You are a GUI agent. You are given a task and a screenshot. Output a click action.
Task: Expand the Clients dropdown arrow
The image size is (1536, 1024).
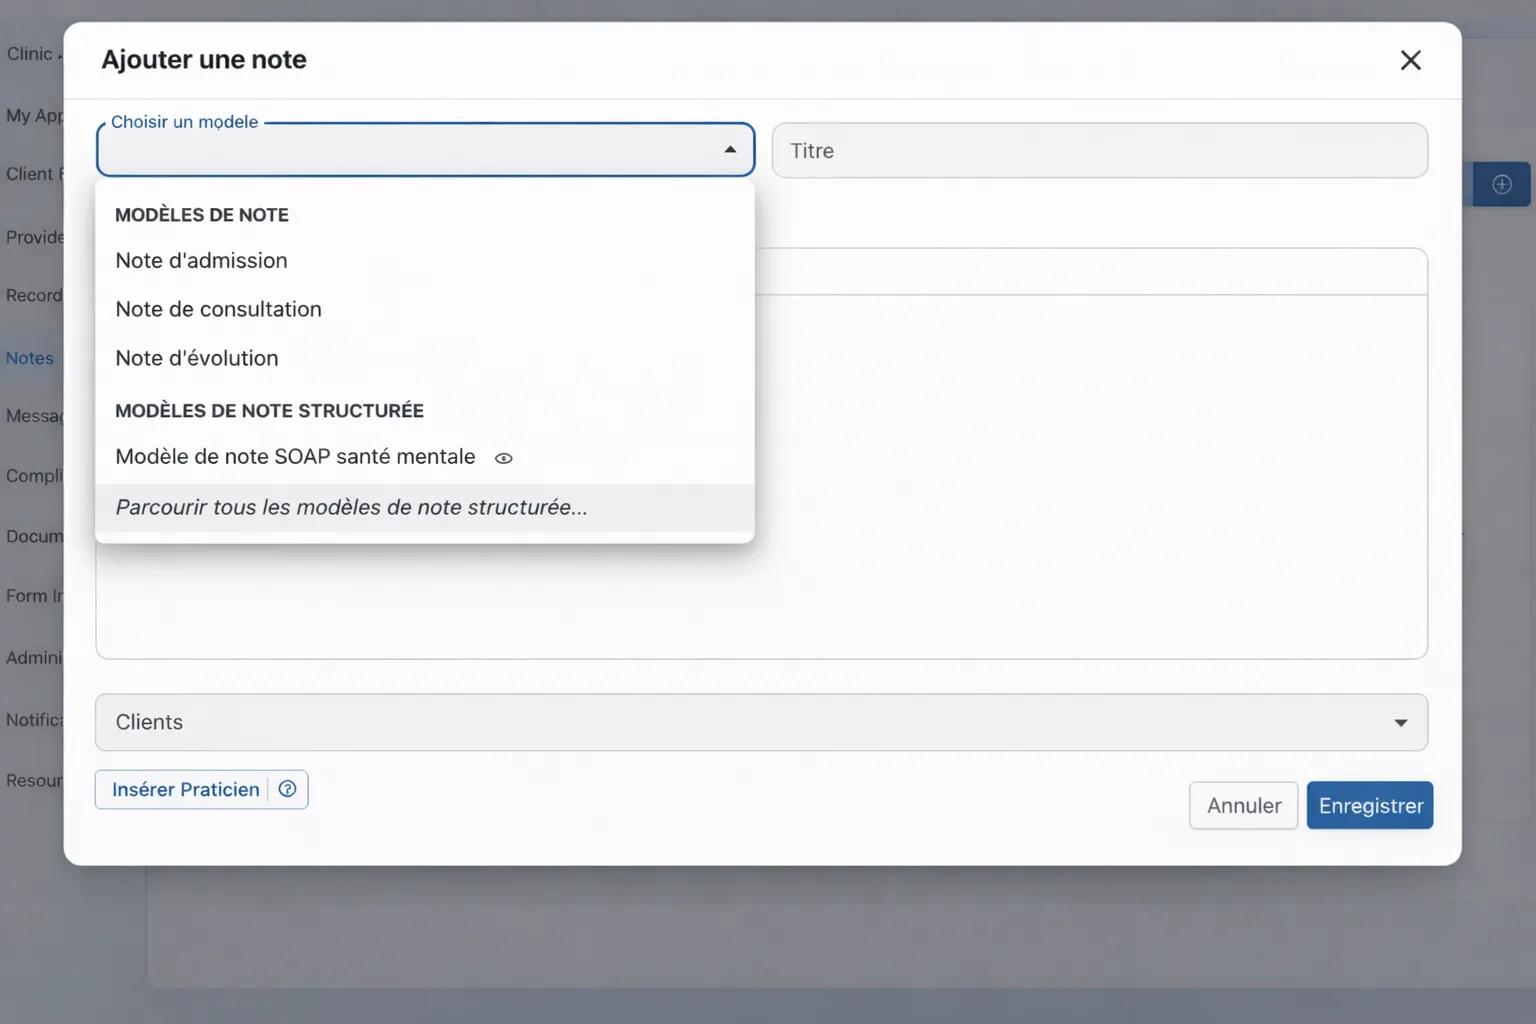[x=1401, y=722]
